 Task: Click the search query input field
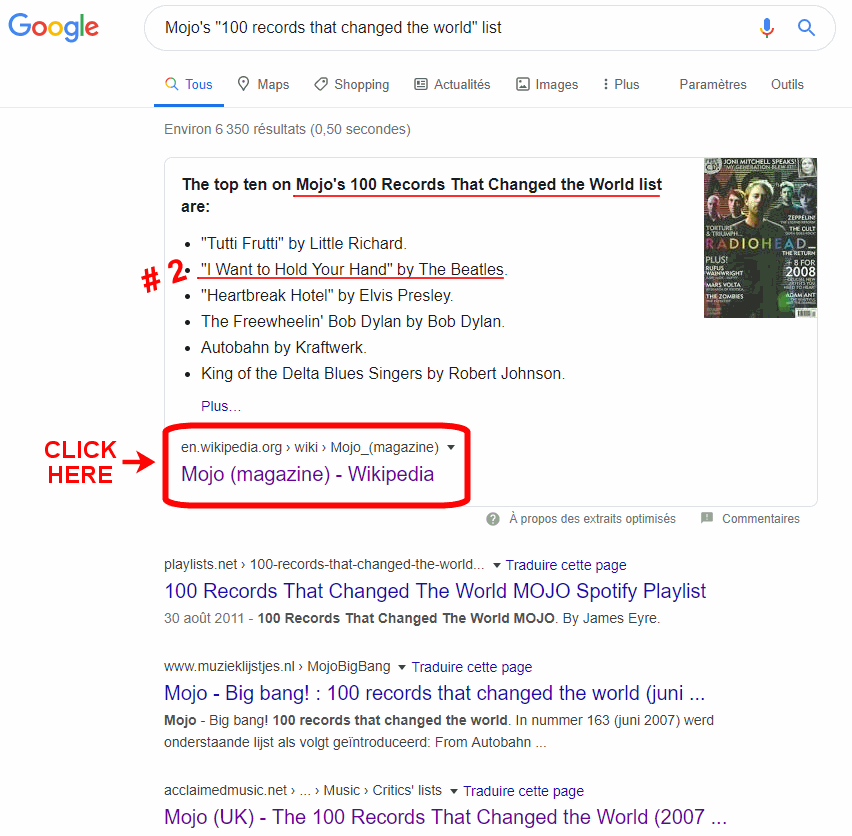tap(456, 28)
